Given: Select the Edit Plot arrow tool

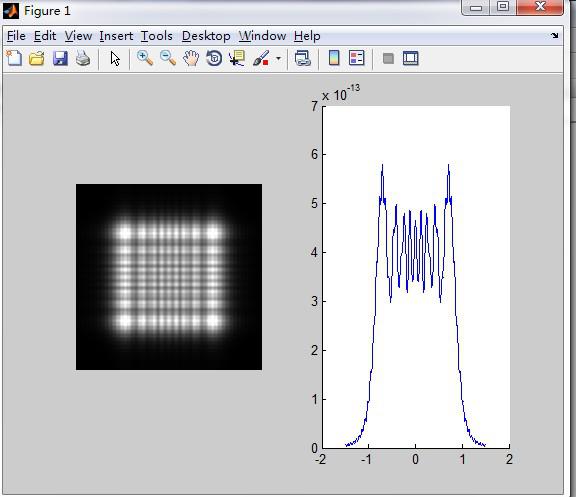Looking at the screenshot, I should pyautogui.click(x=115, y=58).
